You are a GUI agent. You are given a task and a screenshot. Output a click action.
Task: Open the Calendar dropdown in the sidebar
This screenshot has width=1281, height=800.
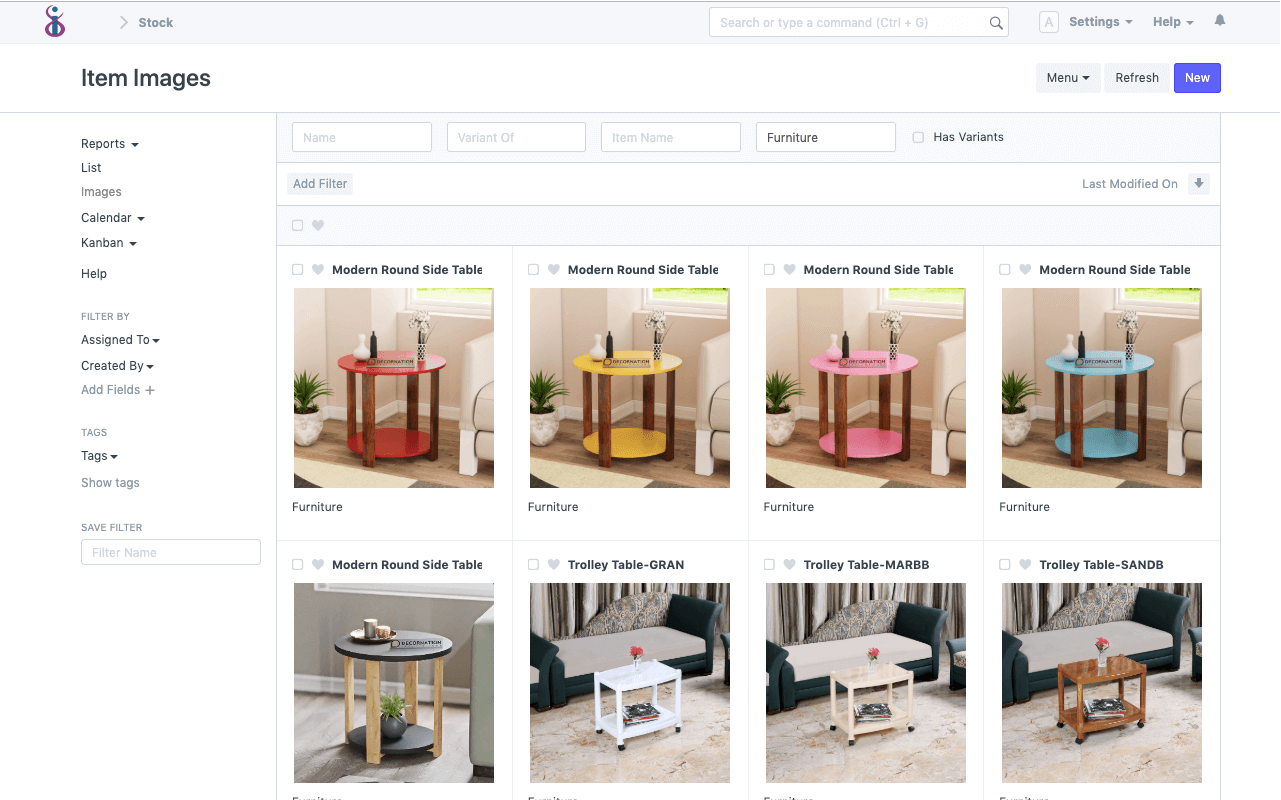pyautogui.click(x=112, y=217)
